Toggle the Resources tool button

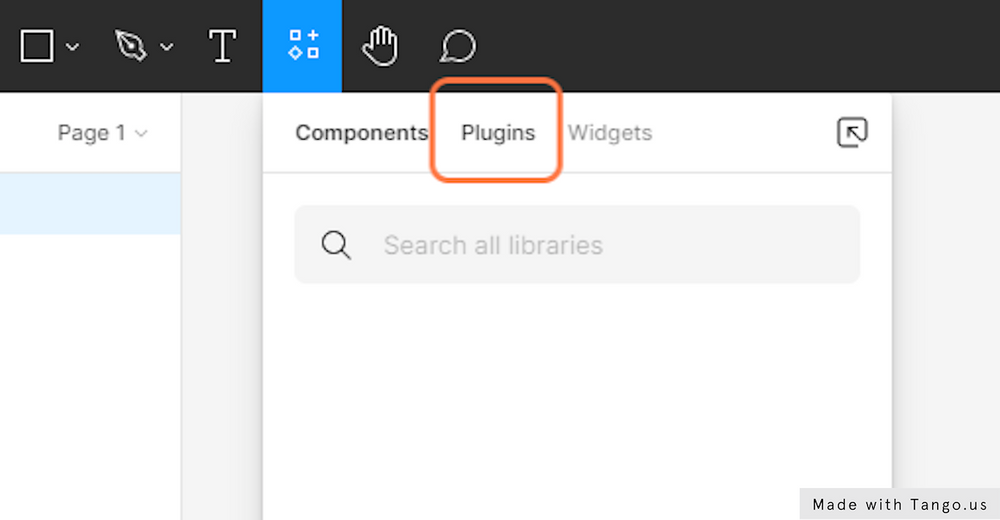click(x=302, y=46)
